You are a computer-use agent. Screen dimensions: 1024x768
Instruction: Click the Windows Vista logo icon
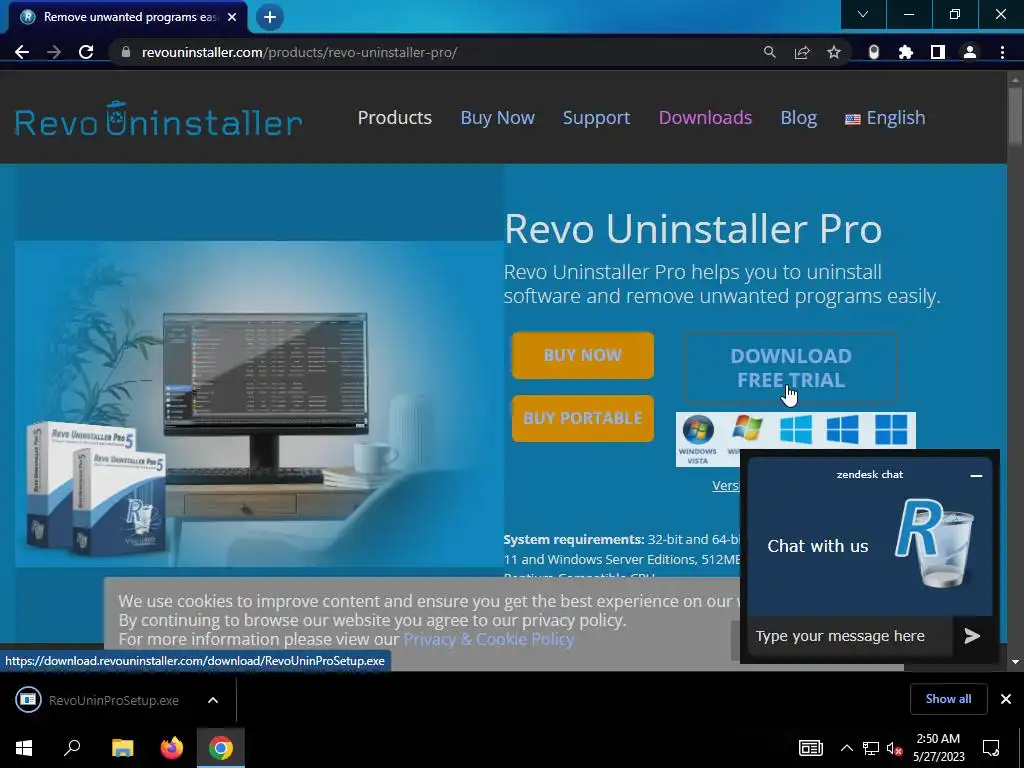697,438
